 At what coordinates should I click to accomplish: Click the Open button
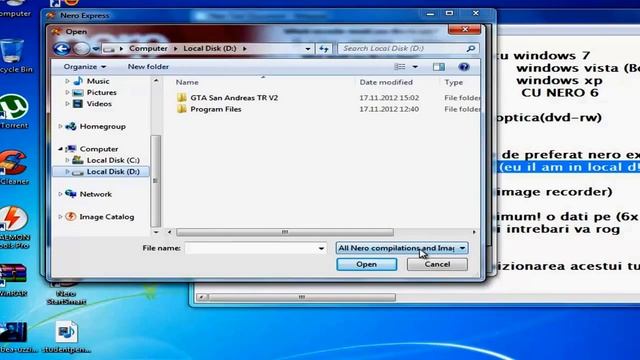[367, 264]
